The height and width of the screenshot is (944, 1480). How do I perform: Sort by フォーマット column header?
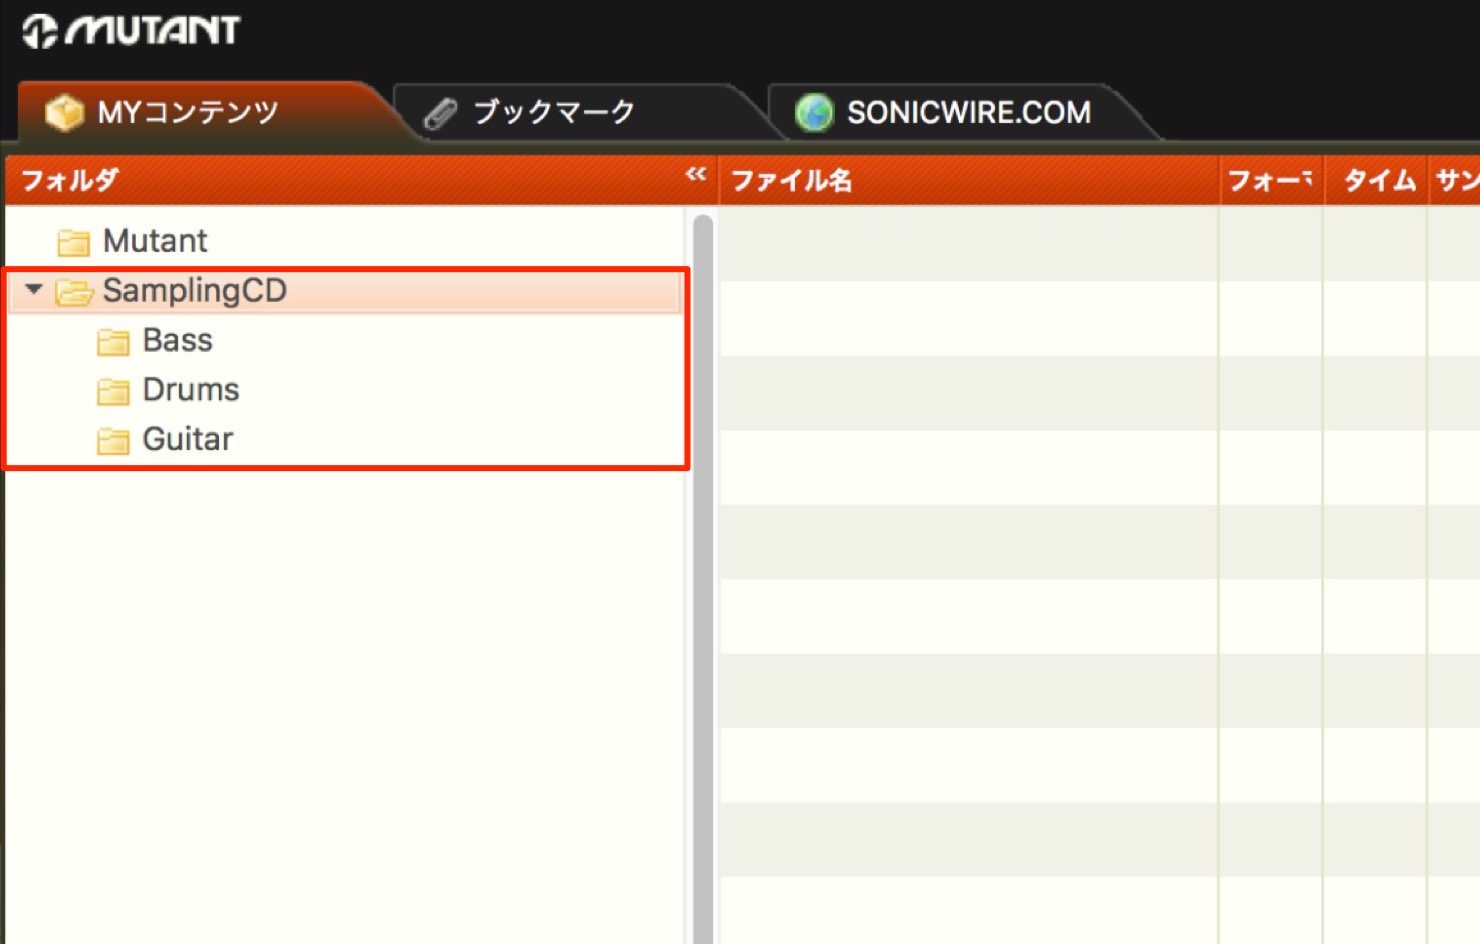tap(1271, 180)
